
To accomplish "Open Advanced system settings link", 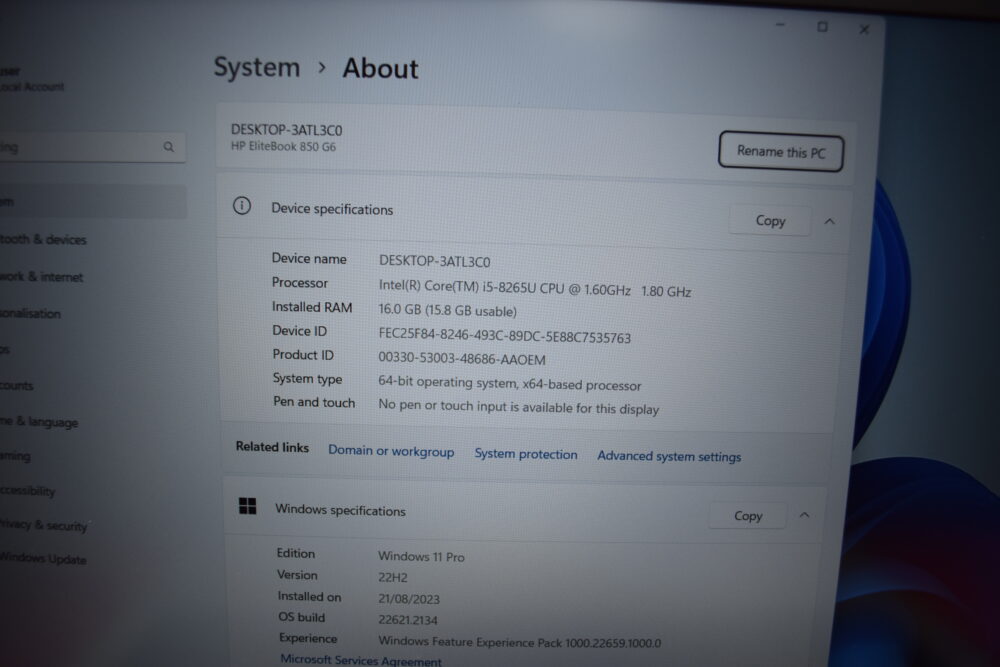I will pos(669,457).
